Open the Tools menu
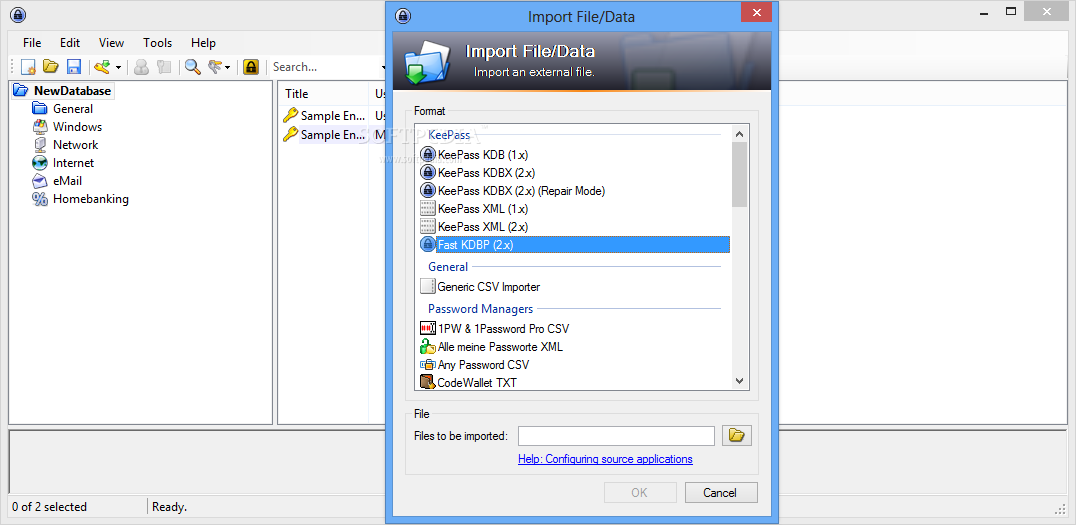The width and height of the screenshot is (1076, 525). pos(157,43)
